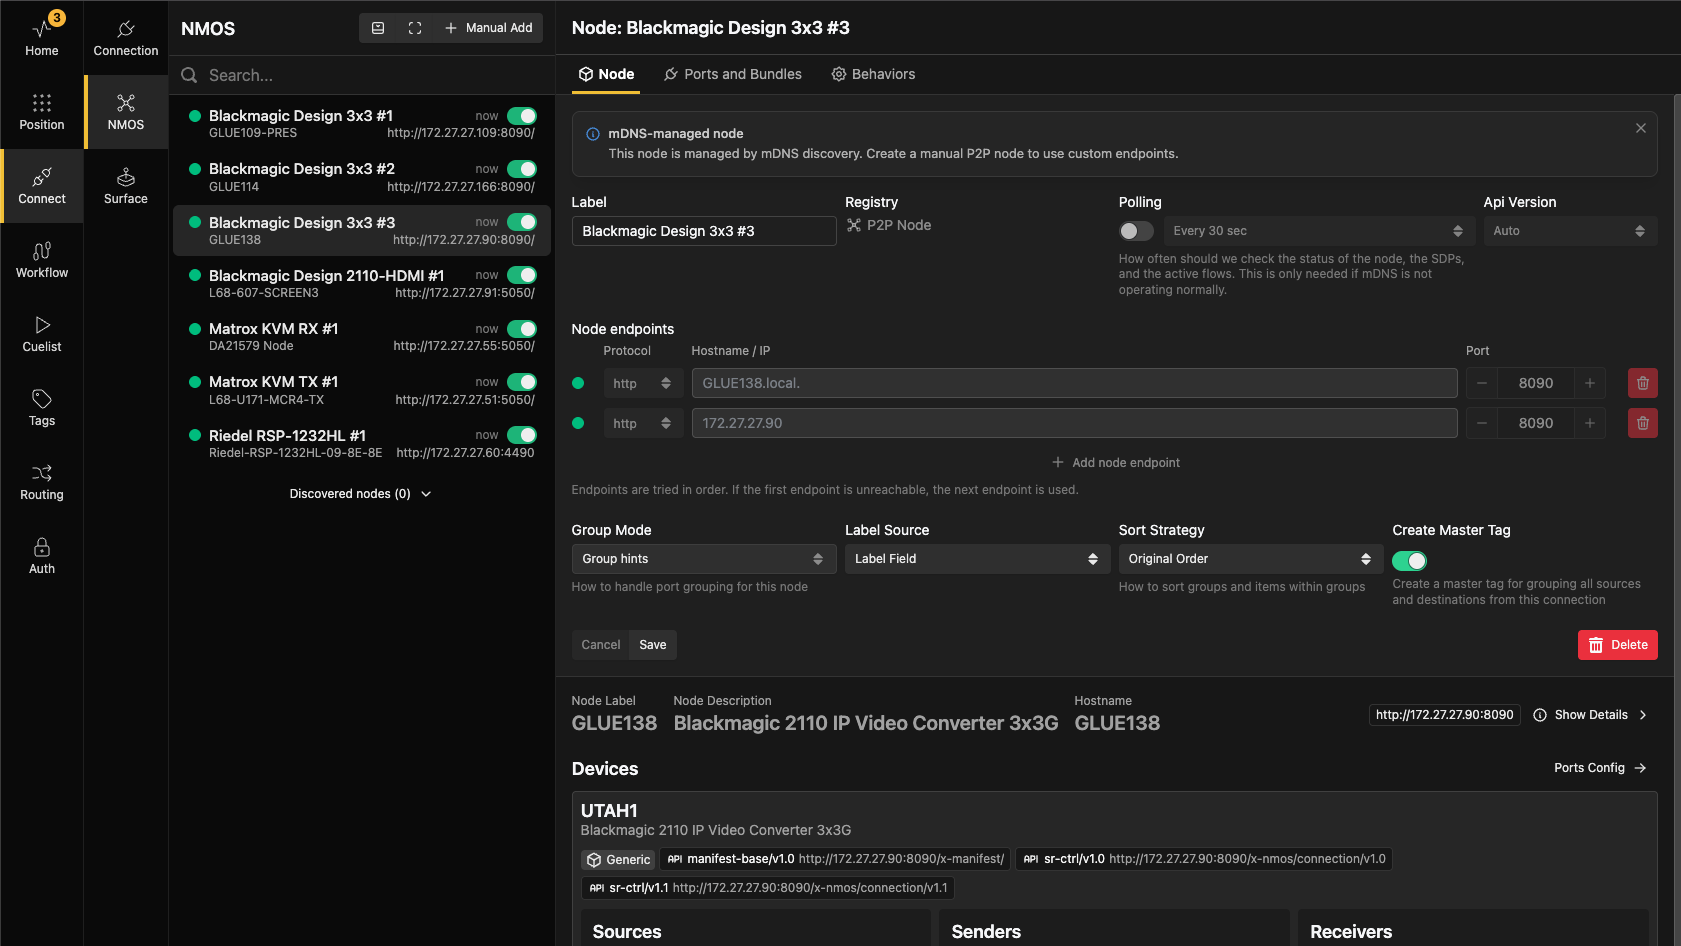Select Surface in the secondary sidebar
1681x946 pixels.
click(x=126, y=186)
